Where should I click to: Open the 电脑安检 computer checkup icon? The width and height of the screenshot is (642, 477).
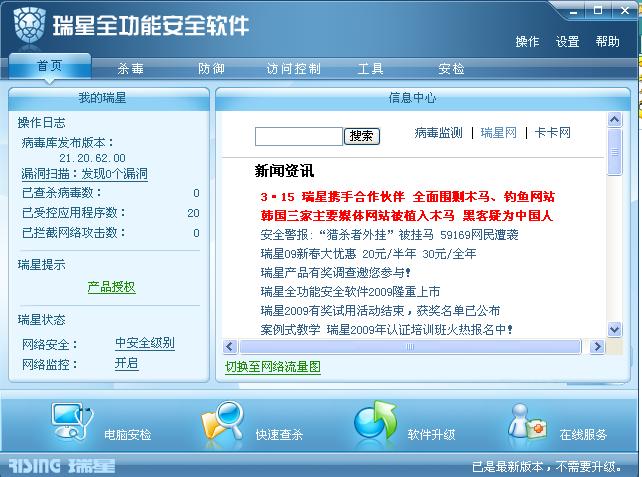(x=73, y=422)
